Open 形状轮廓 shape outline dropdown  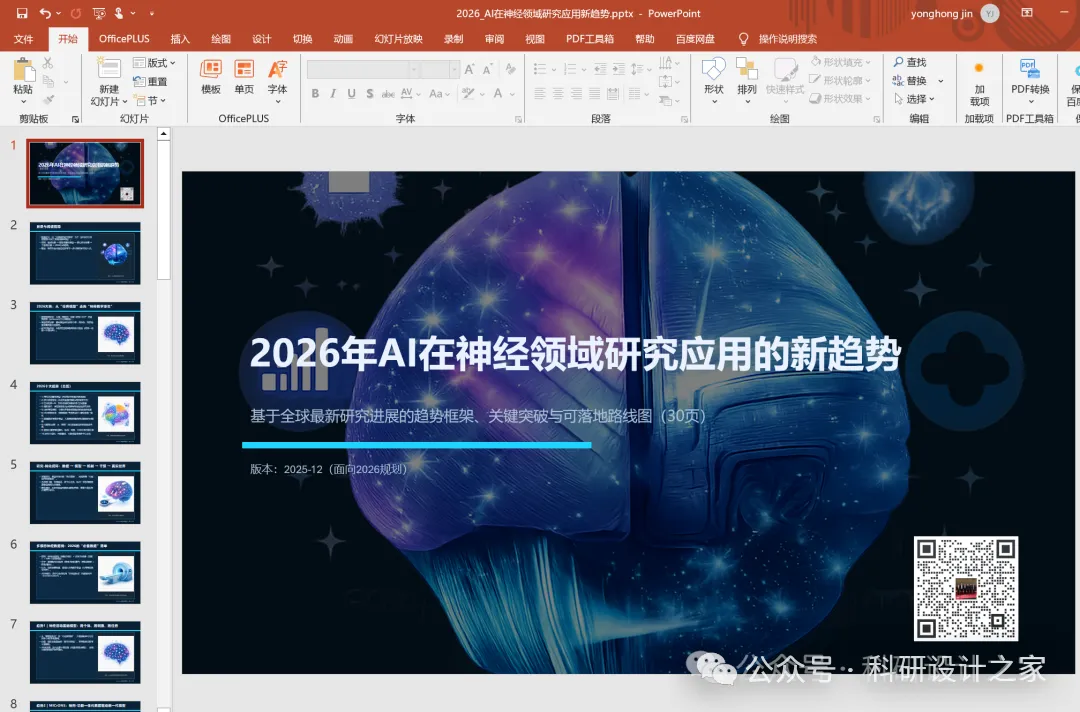click(841, 81)
